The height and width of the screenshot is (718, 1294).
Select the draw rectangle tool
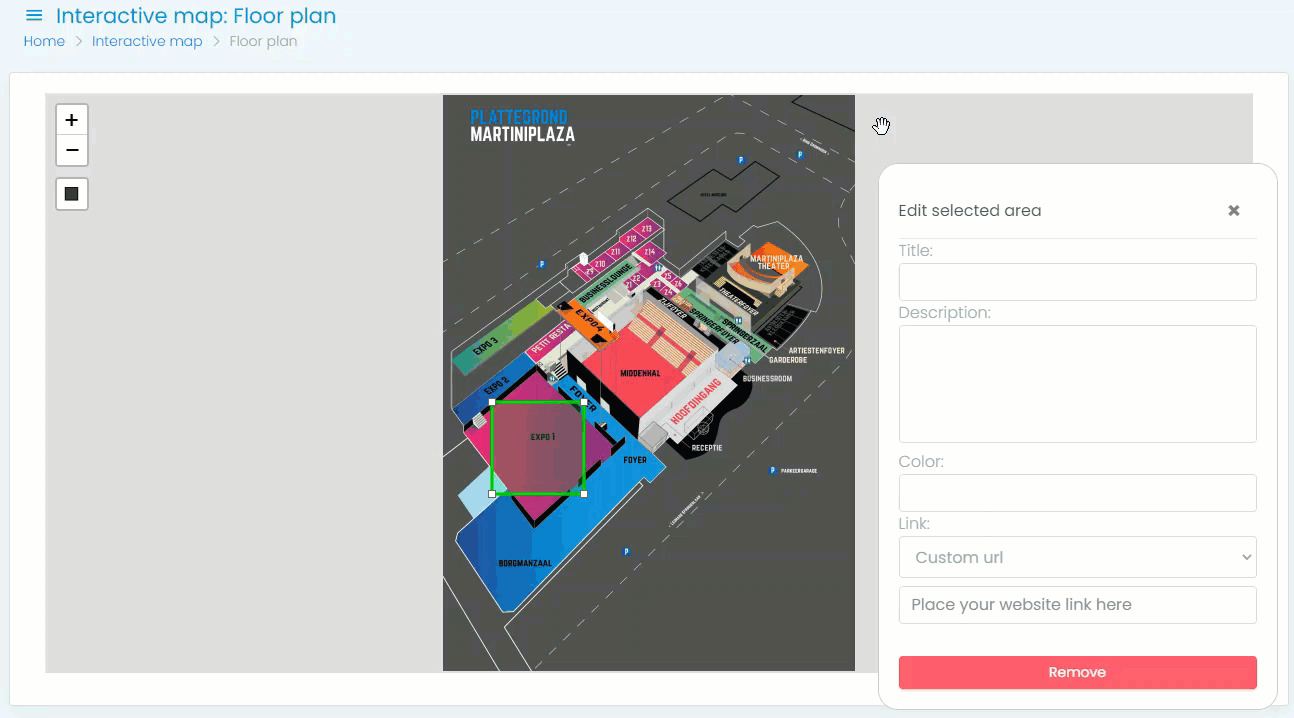[72, 194]
